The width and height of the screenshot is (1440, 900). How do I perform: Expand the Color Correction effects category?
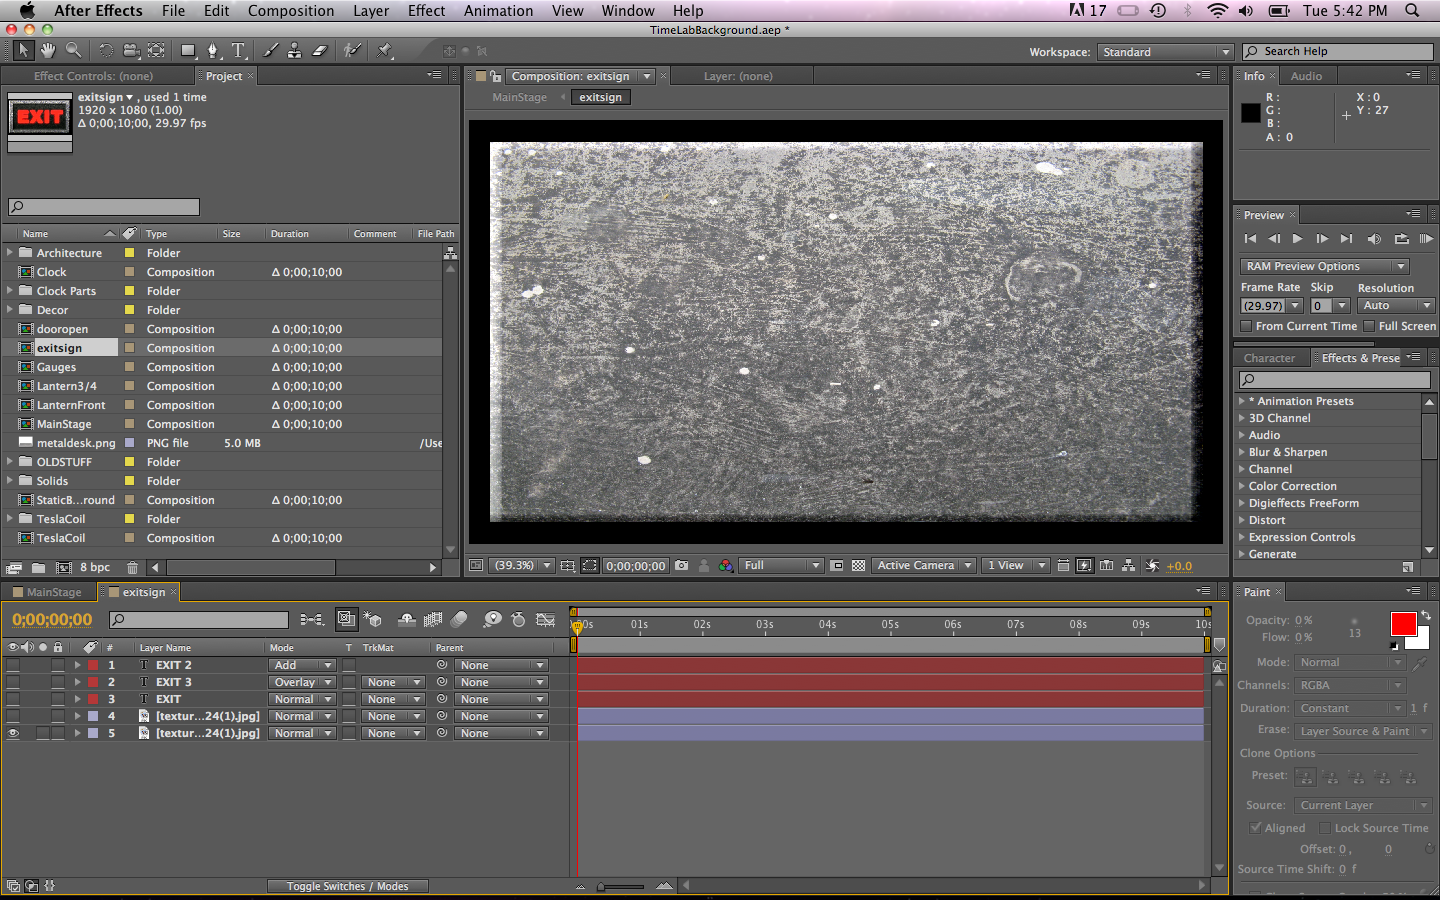[x=1242, y=486]
